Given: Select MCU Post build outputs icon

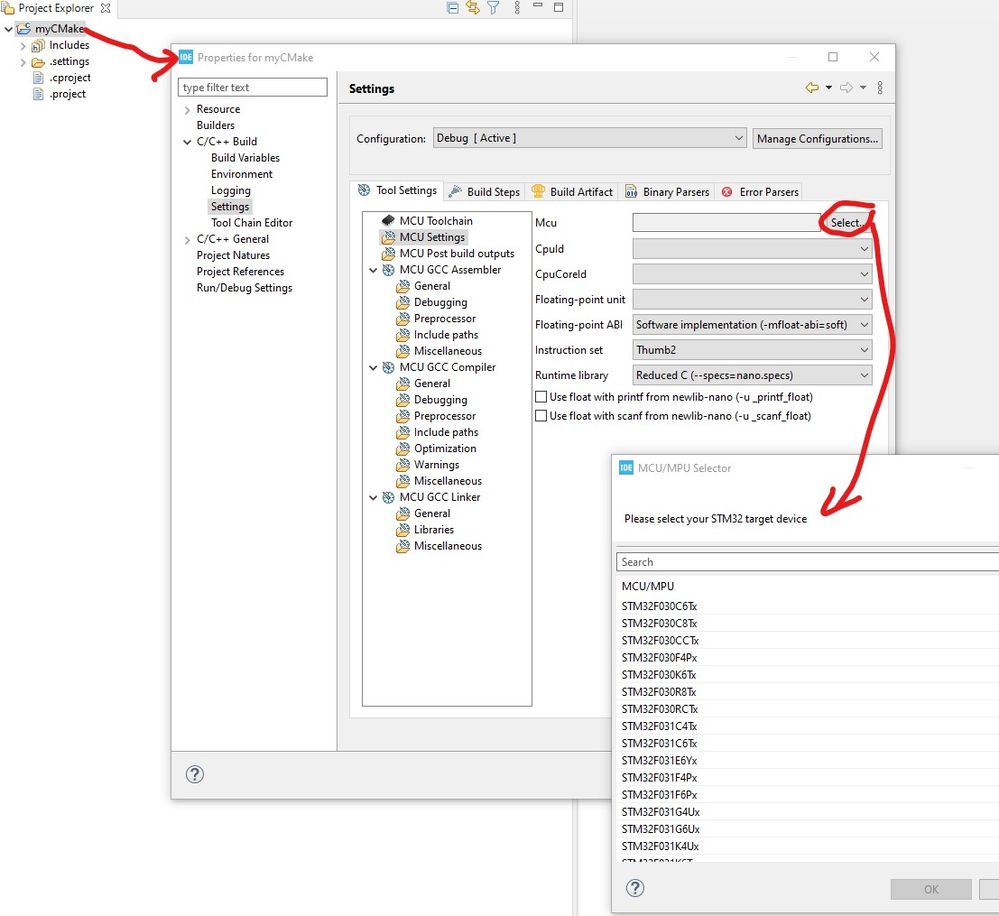Looking at the screenshot, I should 388,254.
